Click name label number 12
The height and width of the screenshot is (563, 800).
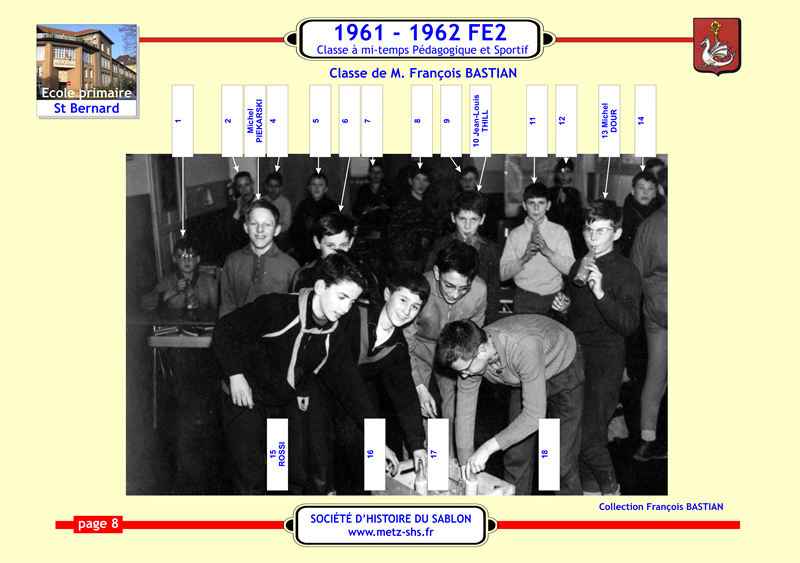566,121
